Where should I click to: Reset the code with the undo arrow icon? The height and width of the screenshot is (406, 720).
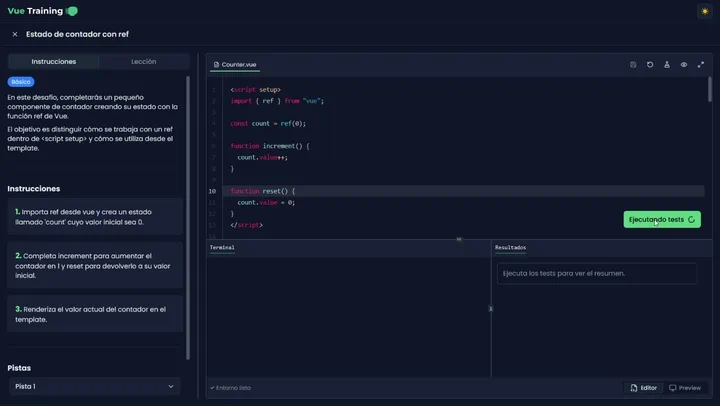650,65
